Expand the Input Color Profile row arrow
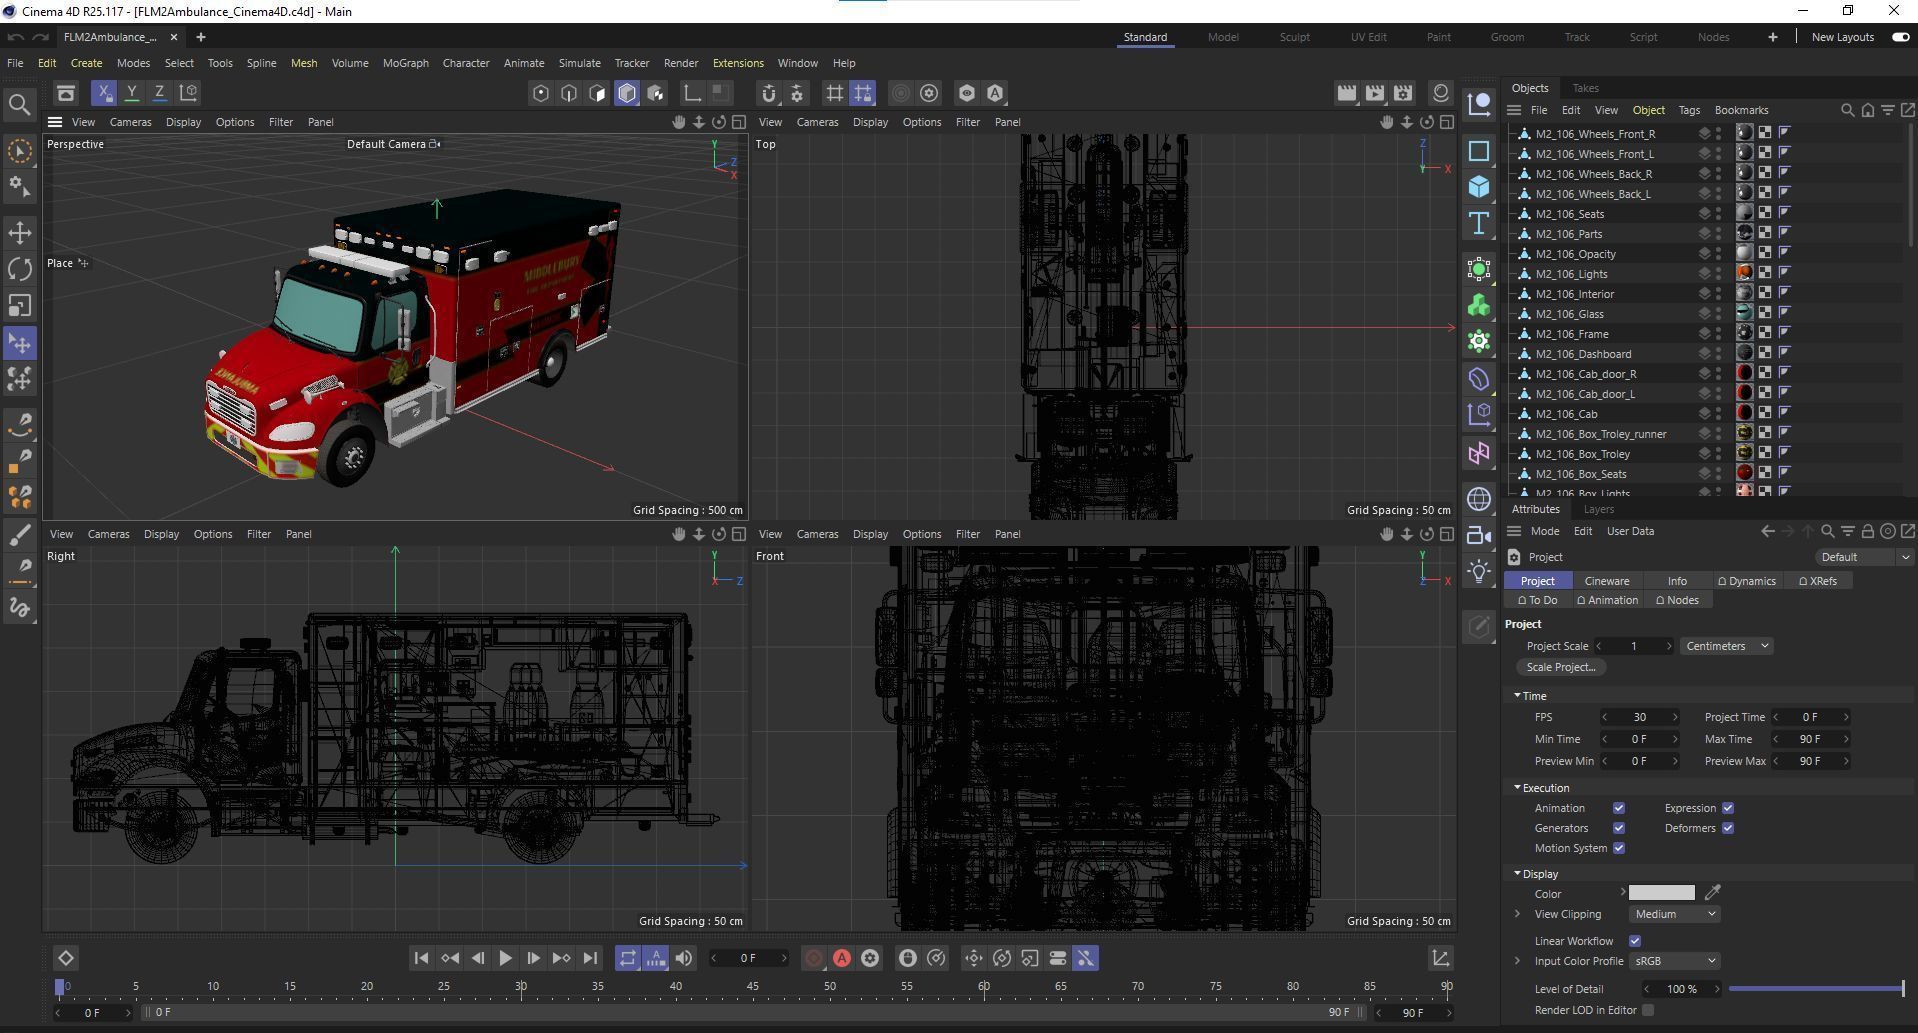 tap(1517, 961)
